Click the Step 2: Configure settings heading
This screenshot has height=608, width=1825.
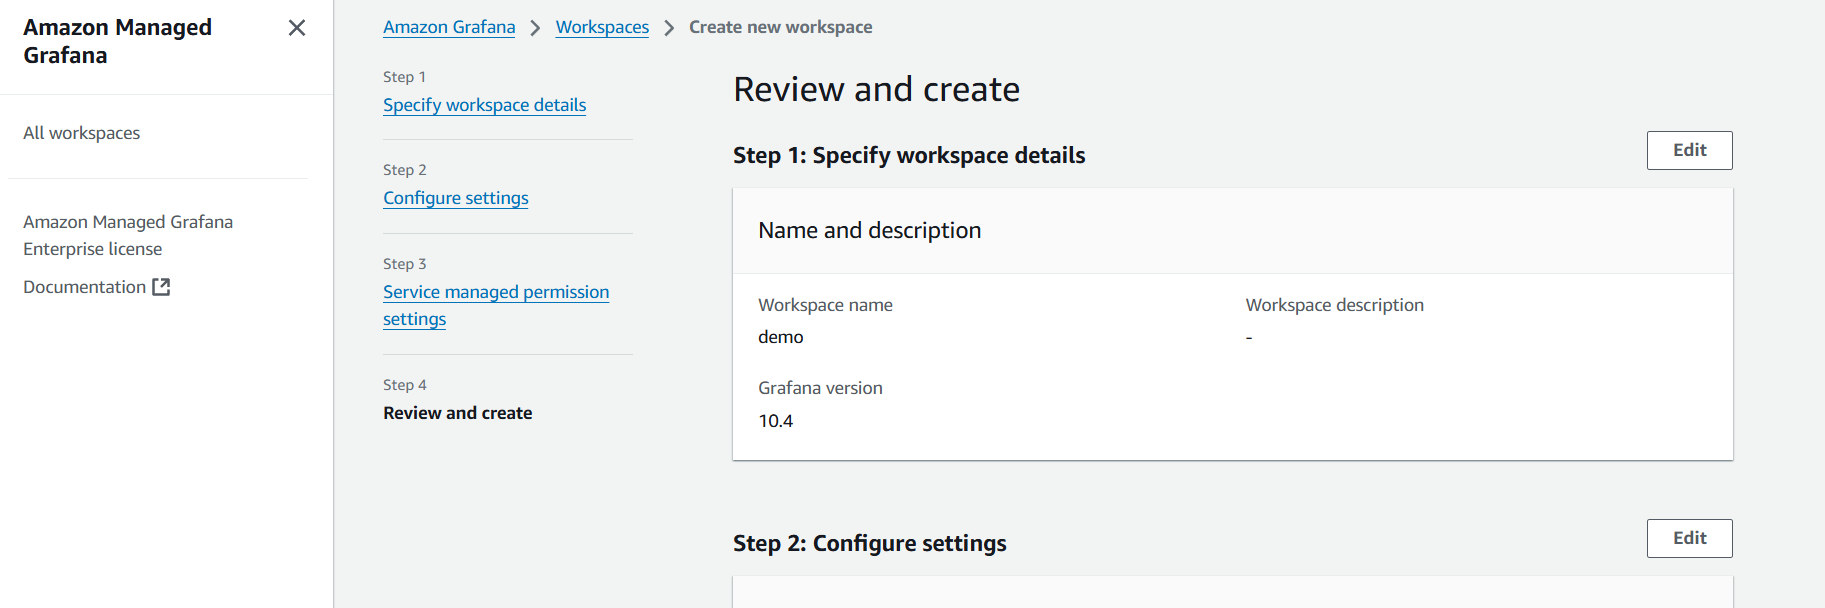click(x=869, y=543)
